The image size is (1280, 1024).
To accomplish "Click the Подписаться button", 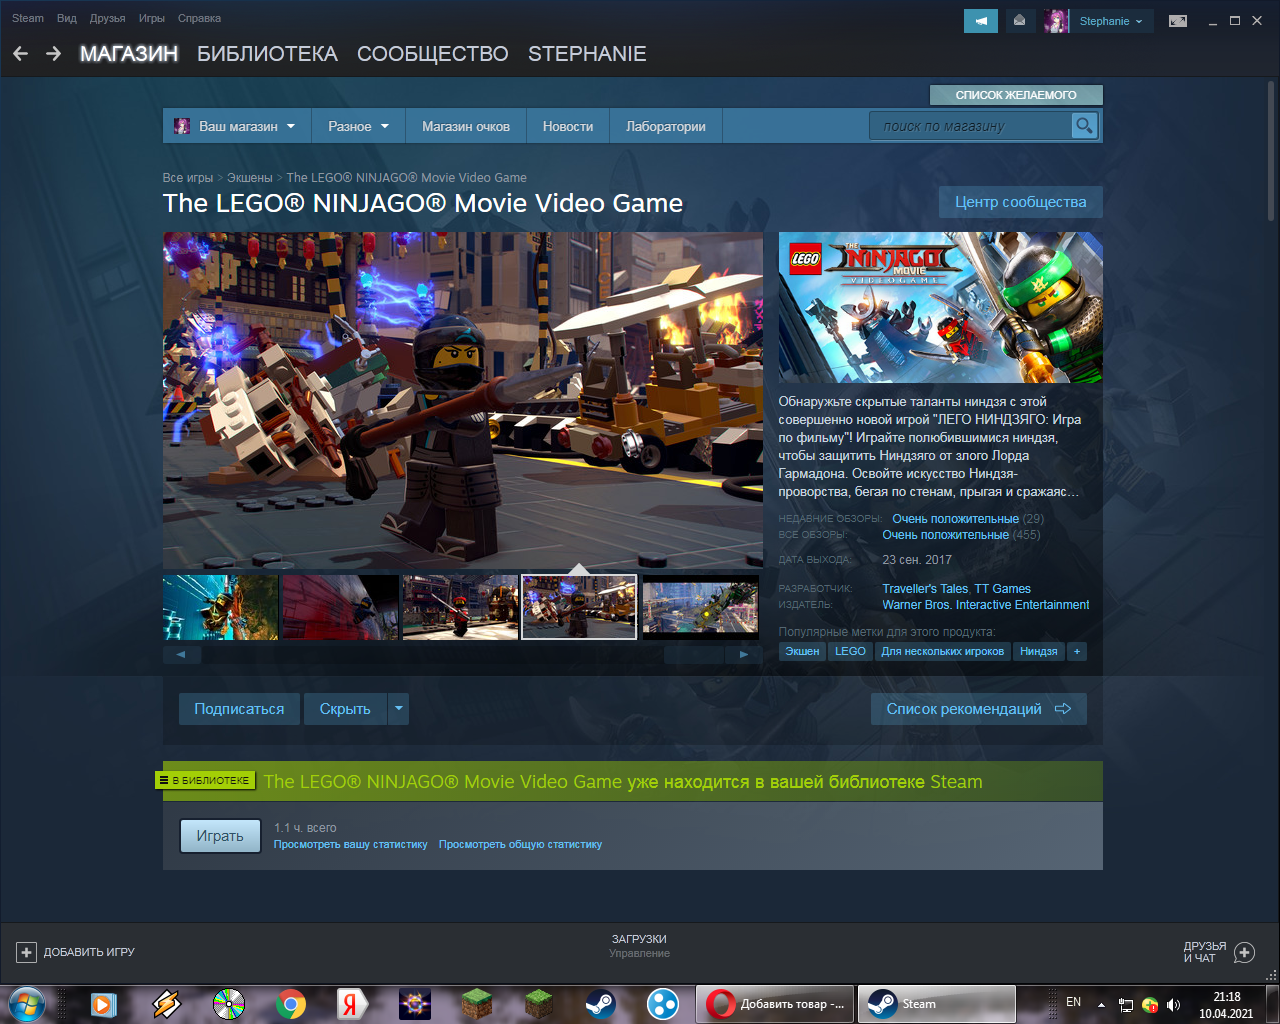I will (x=239, y=709).
